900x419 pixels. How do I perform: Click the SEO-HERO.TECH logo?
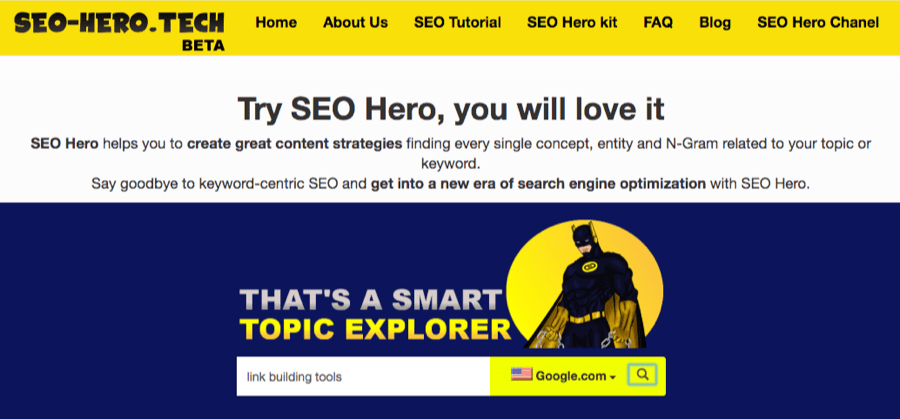[113, 22]
